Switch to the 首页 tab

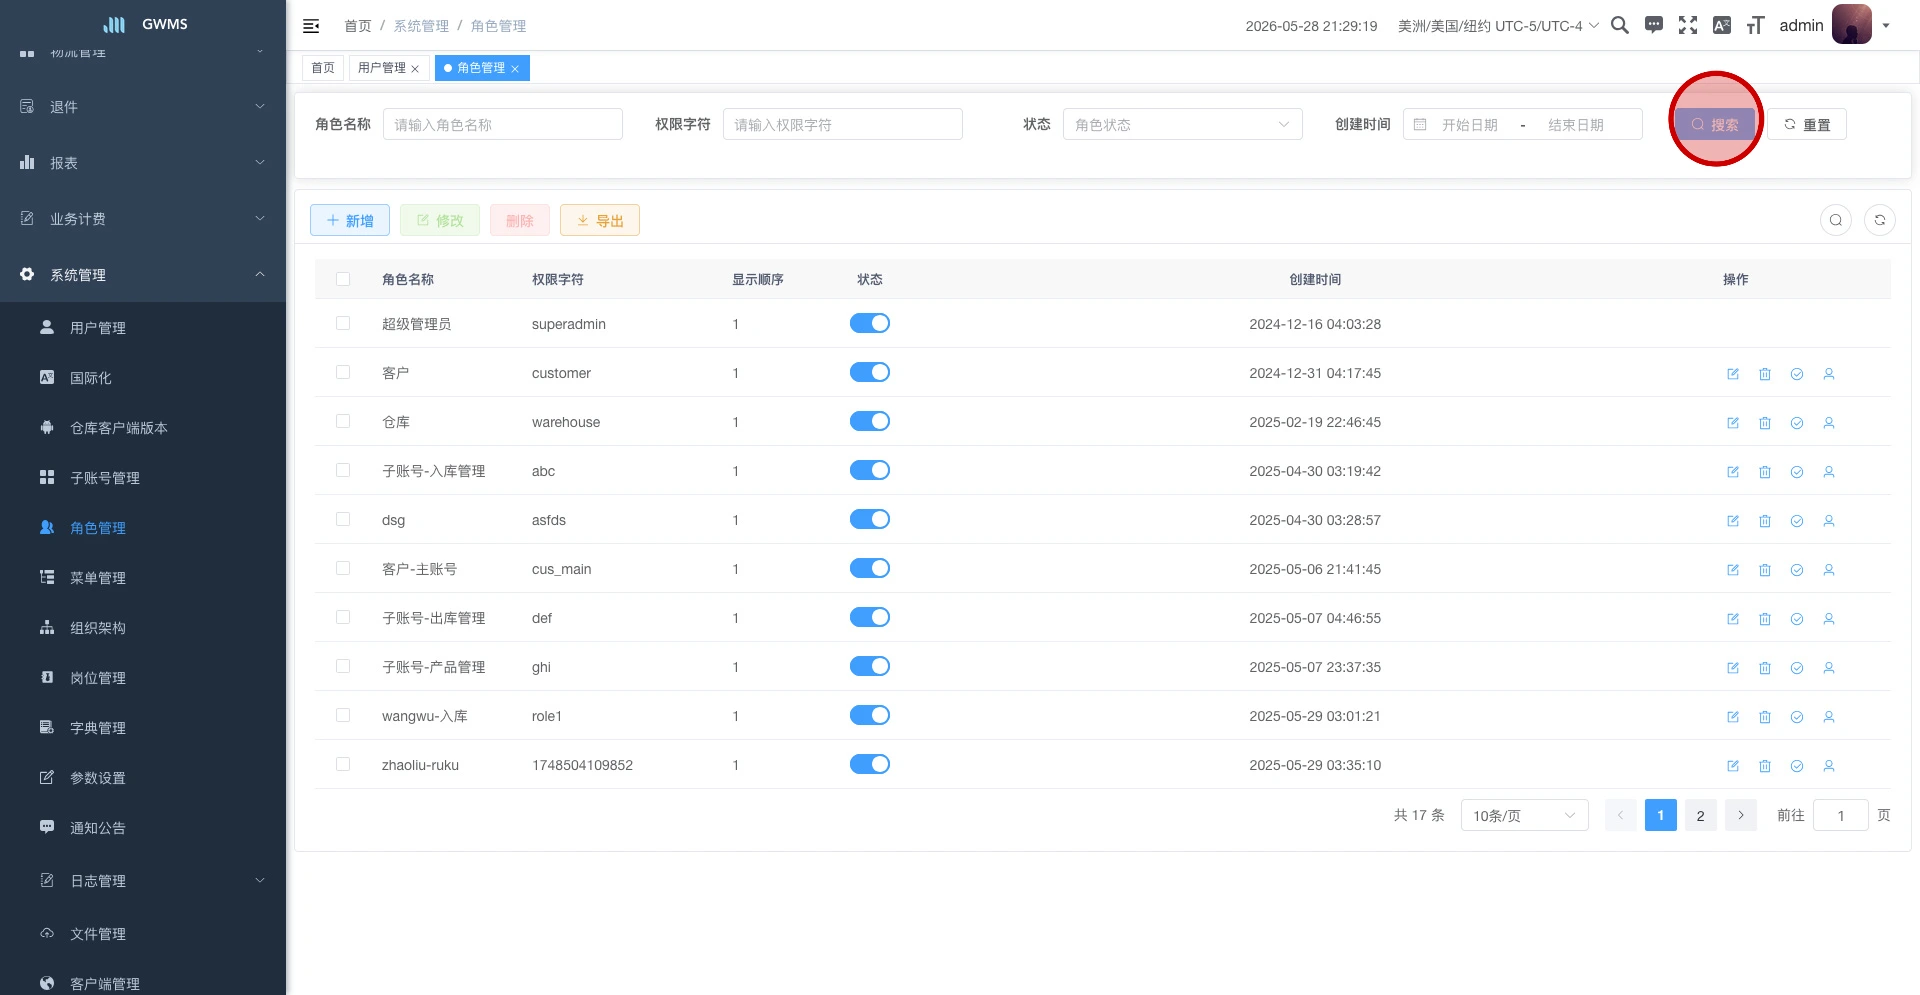[x=323, y=68]
